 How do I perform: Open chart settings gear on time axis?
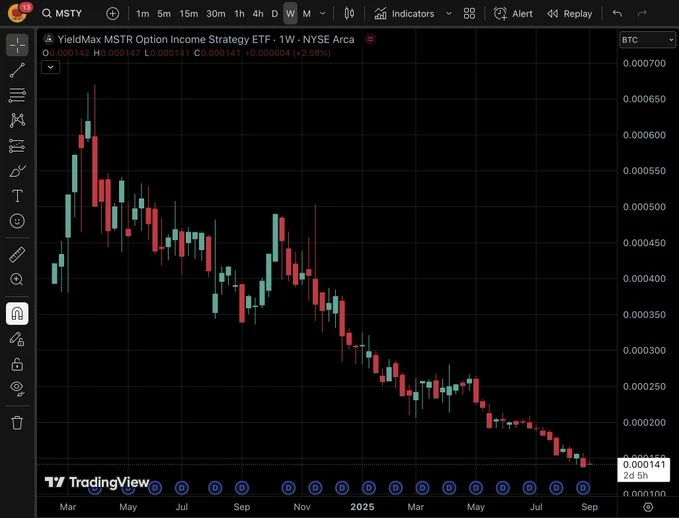(648, 507)
